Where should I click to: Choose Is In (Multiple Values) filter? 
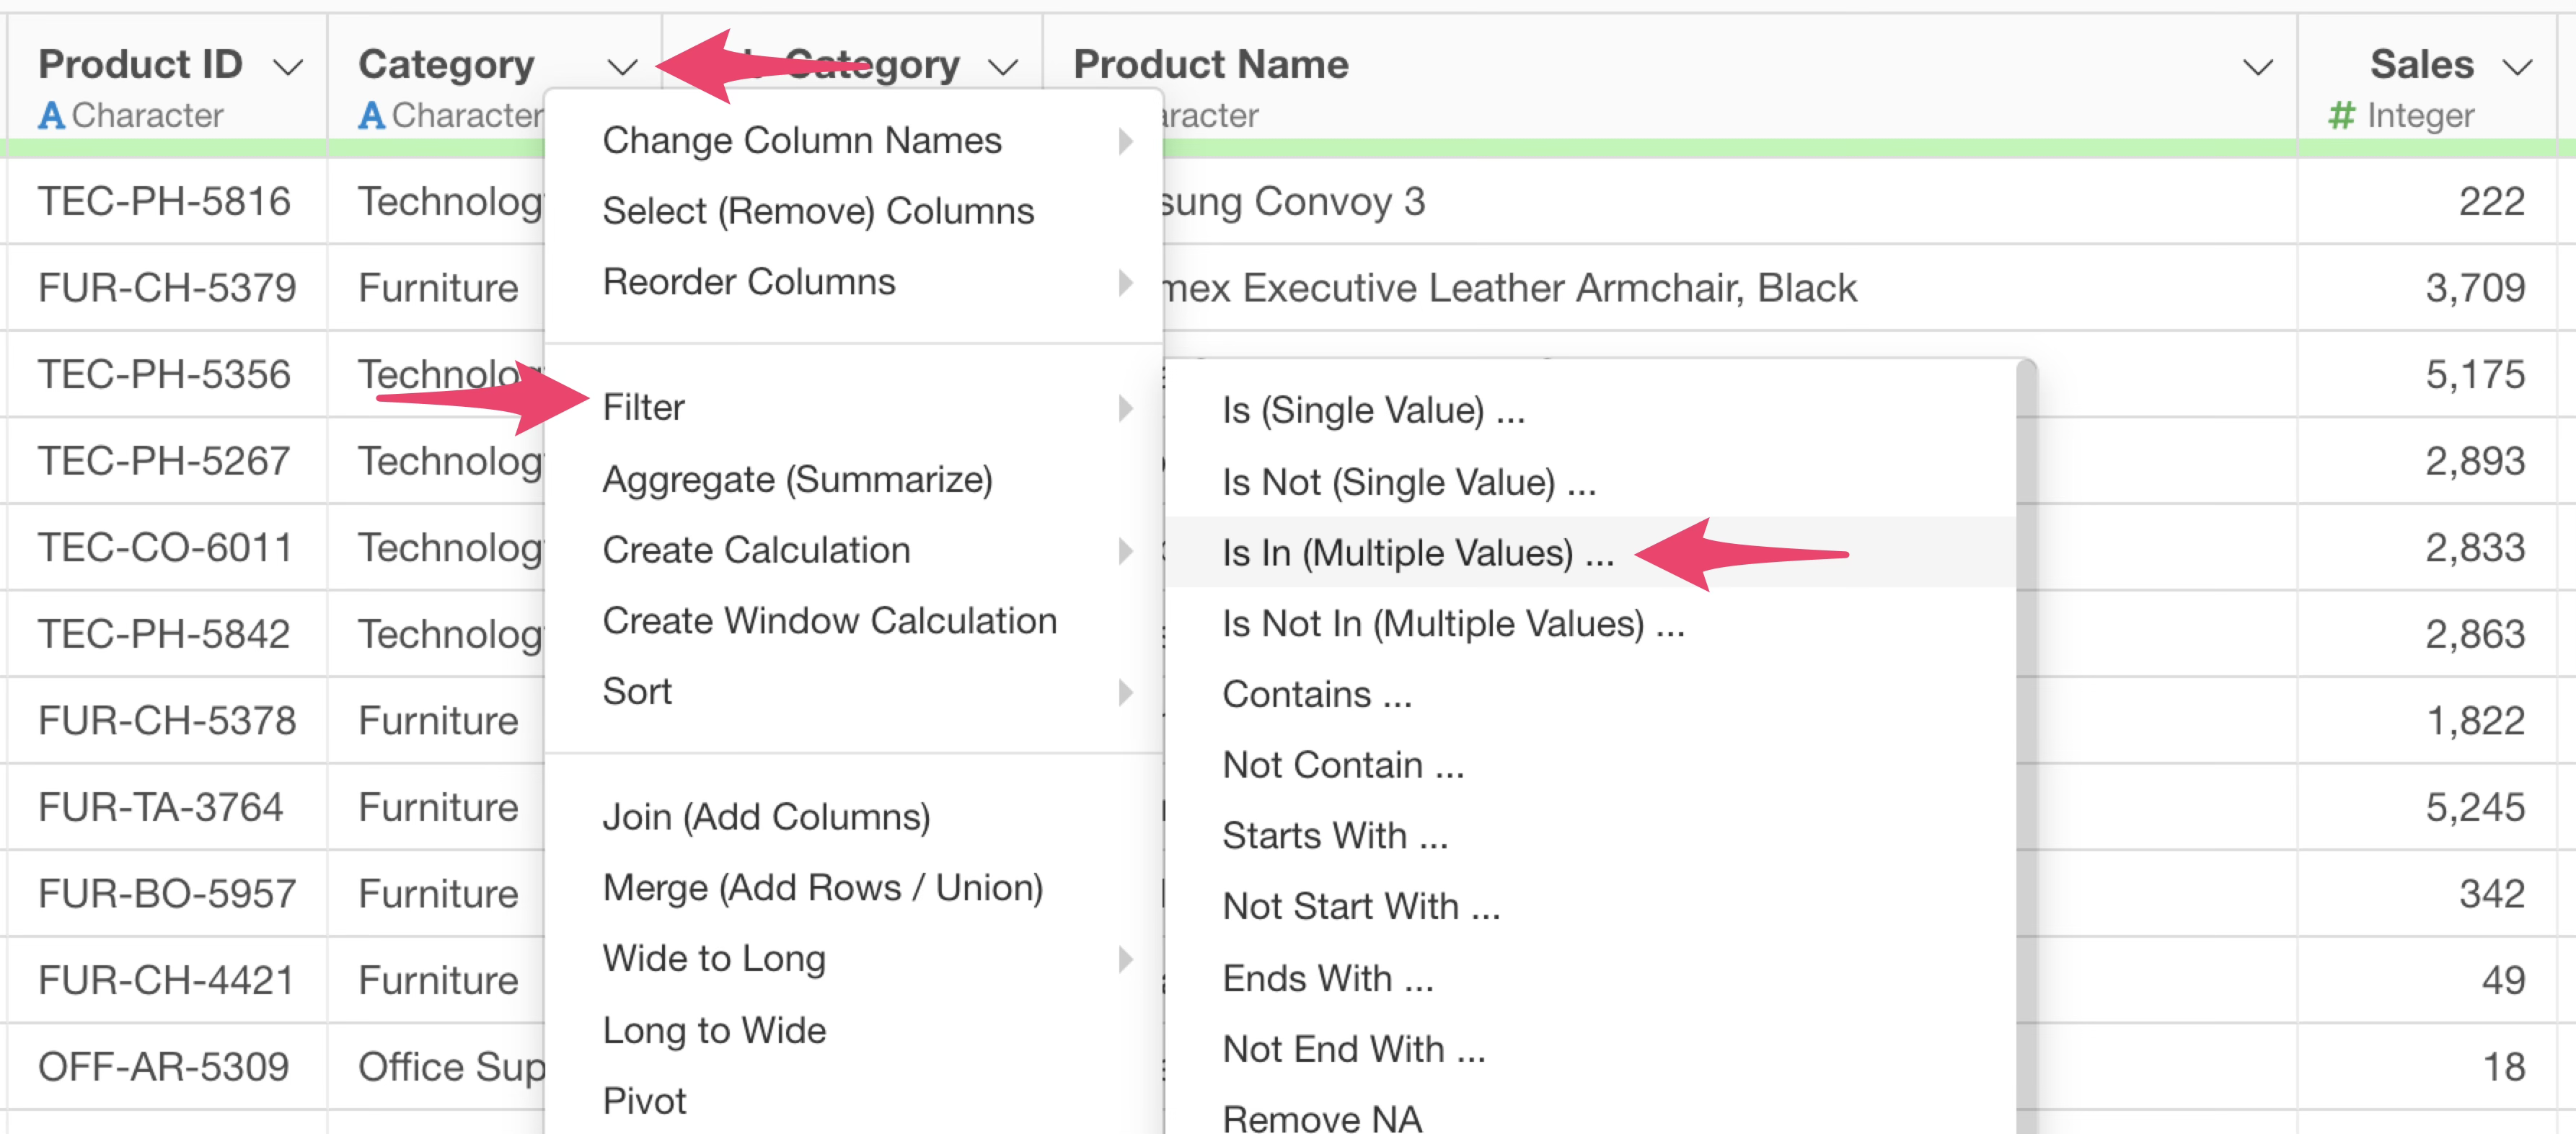[1417, 553]
